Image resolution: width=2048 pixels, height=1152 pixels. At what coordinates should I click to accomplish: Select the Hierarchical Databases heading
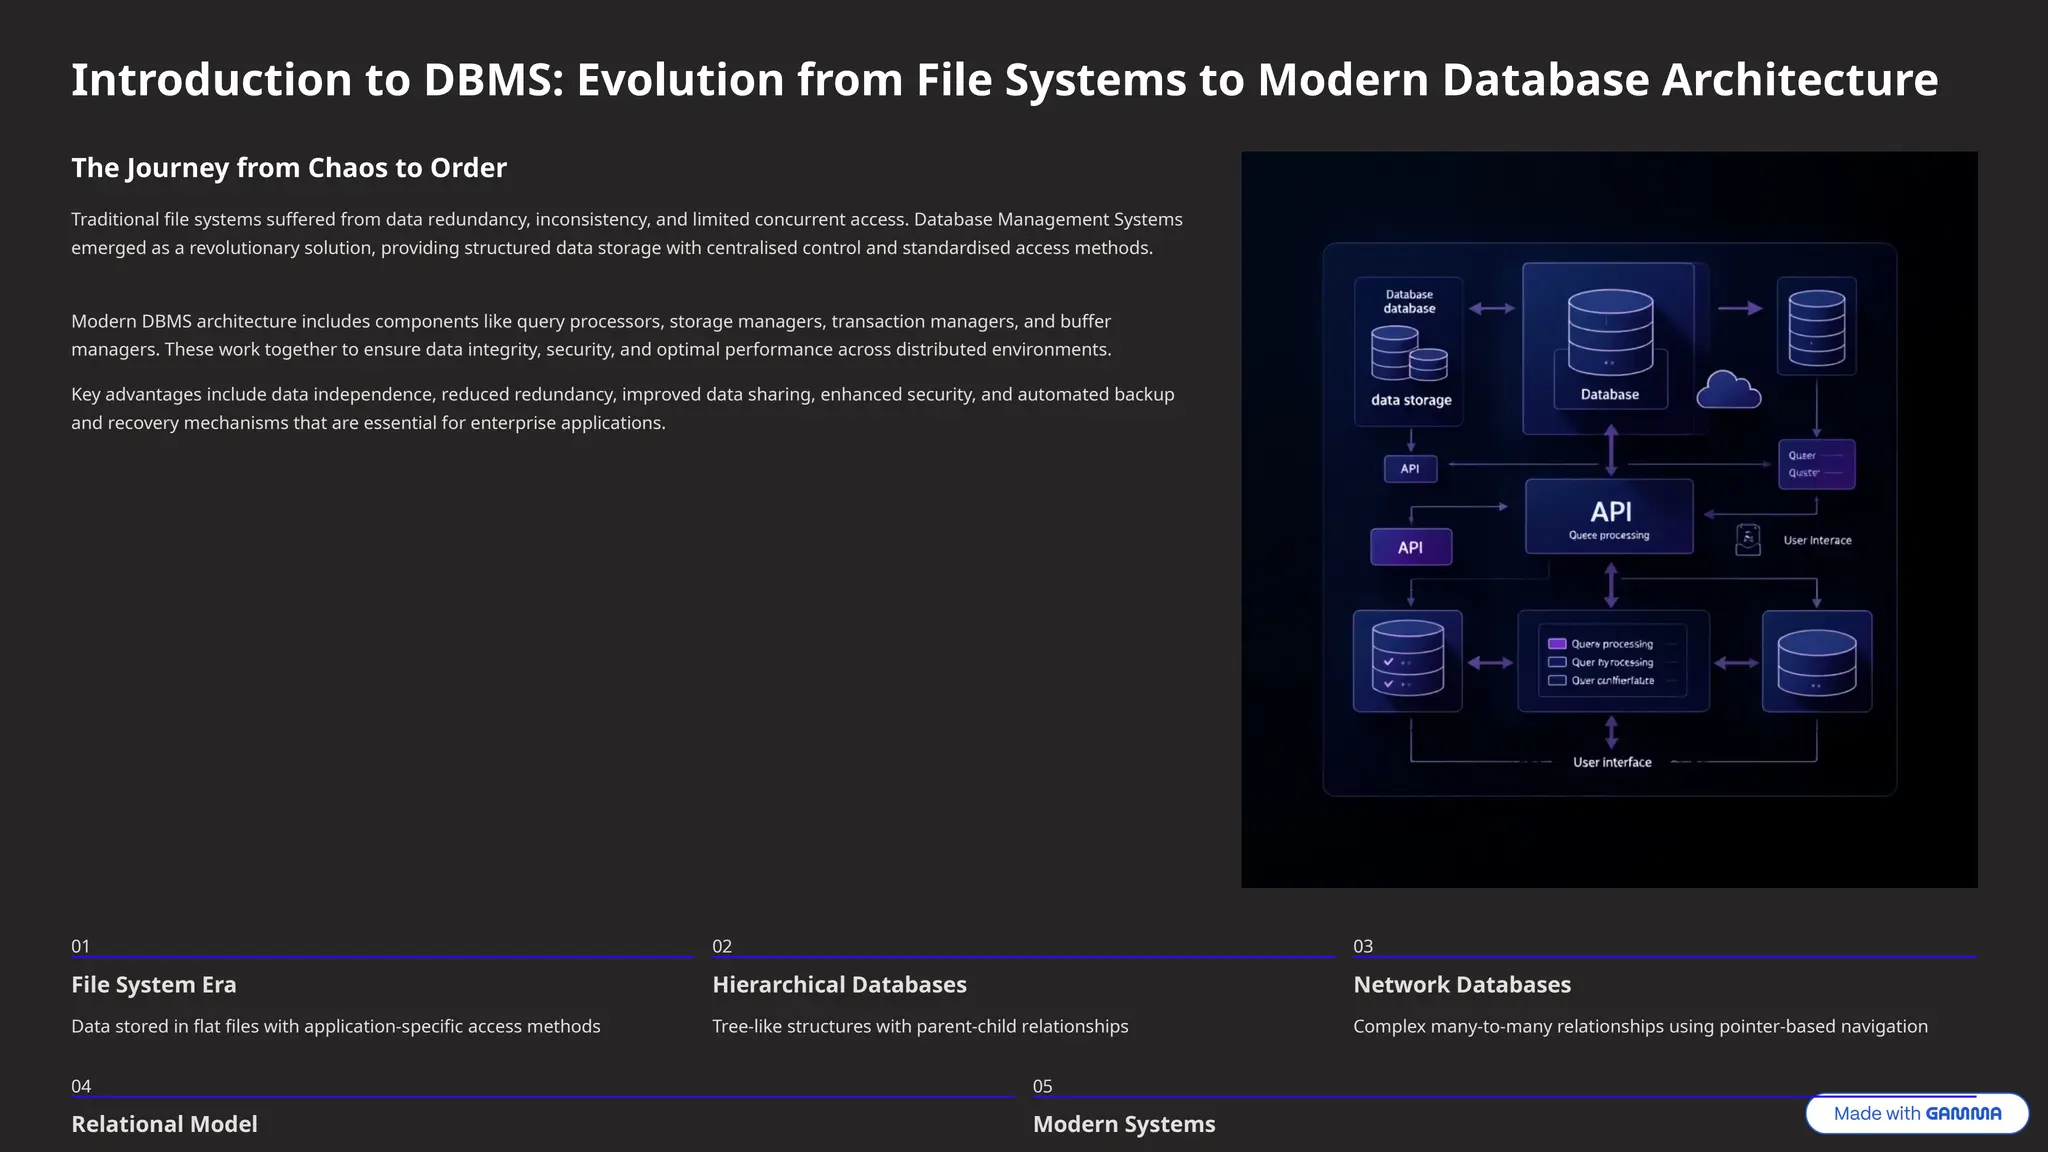[839, 985]
